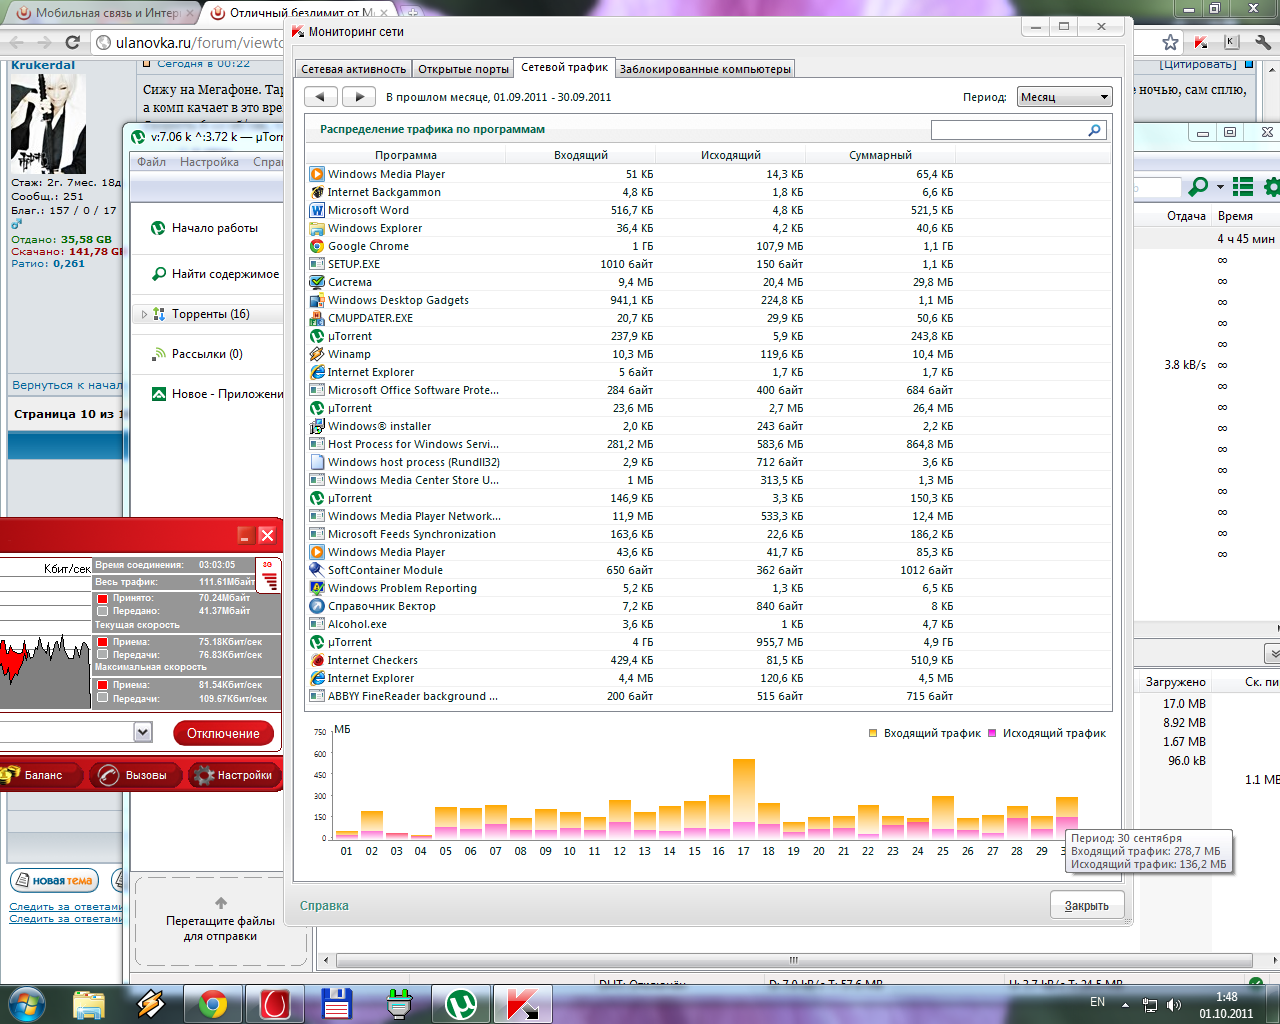Click Kaspersky virtual keyboard extension icon
Screen dimensions: 1280x1024
1232,42
